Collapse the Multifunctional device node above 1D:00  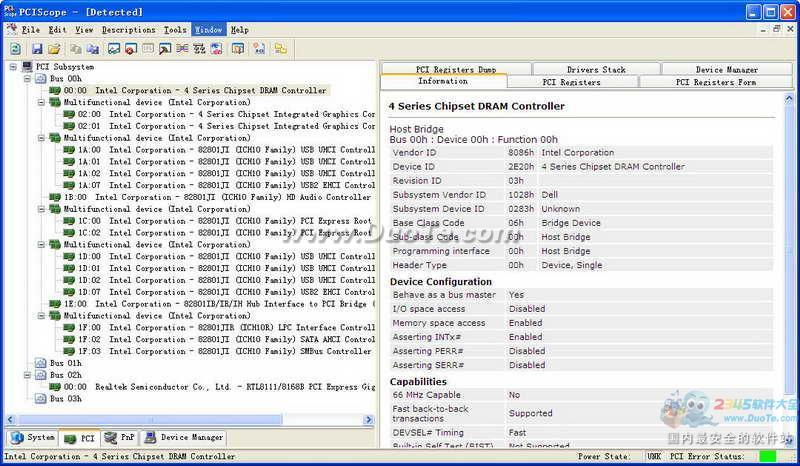click(x=41, y=244)
